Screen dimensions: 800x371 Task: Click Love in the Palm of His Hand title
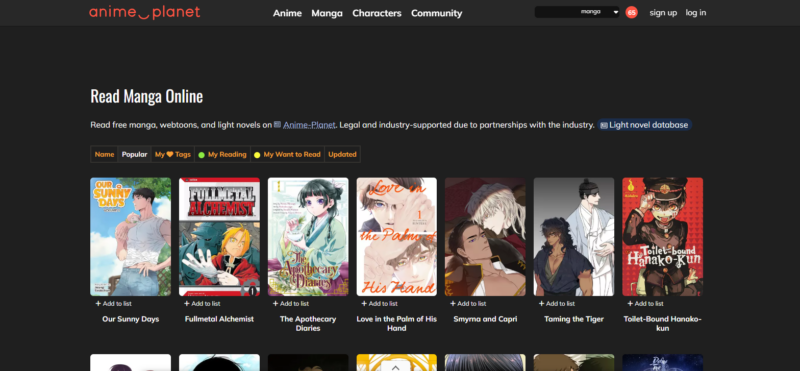[x=396, y=324]
